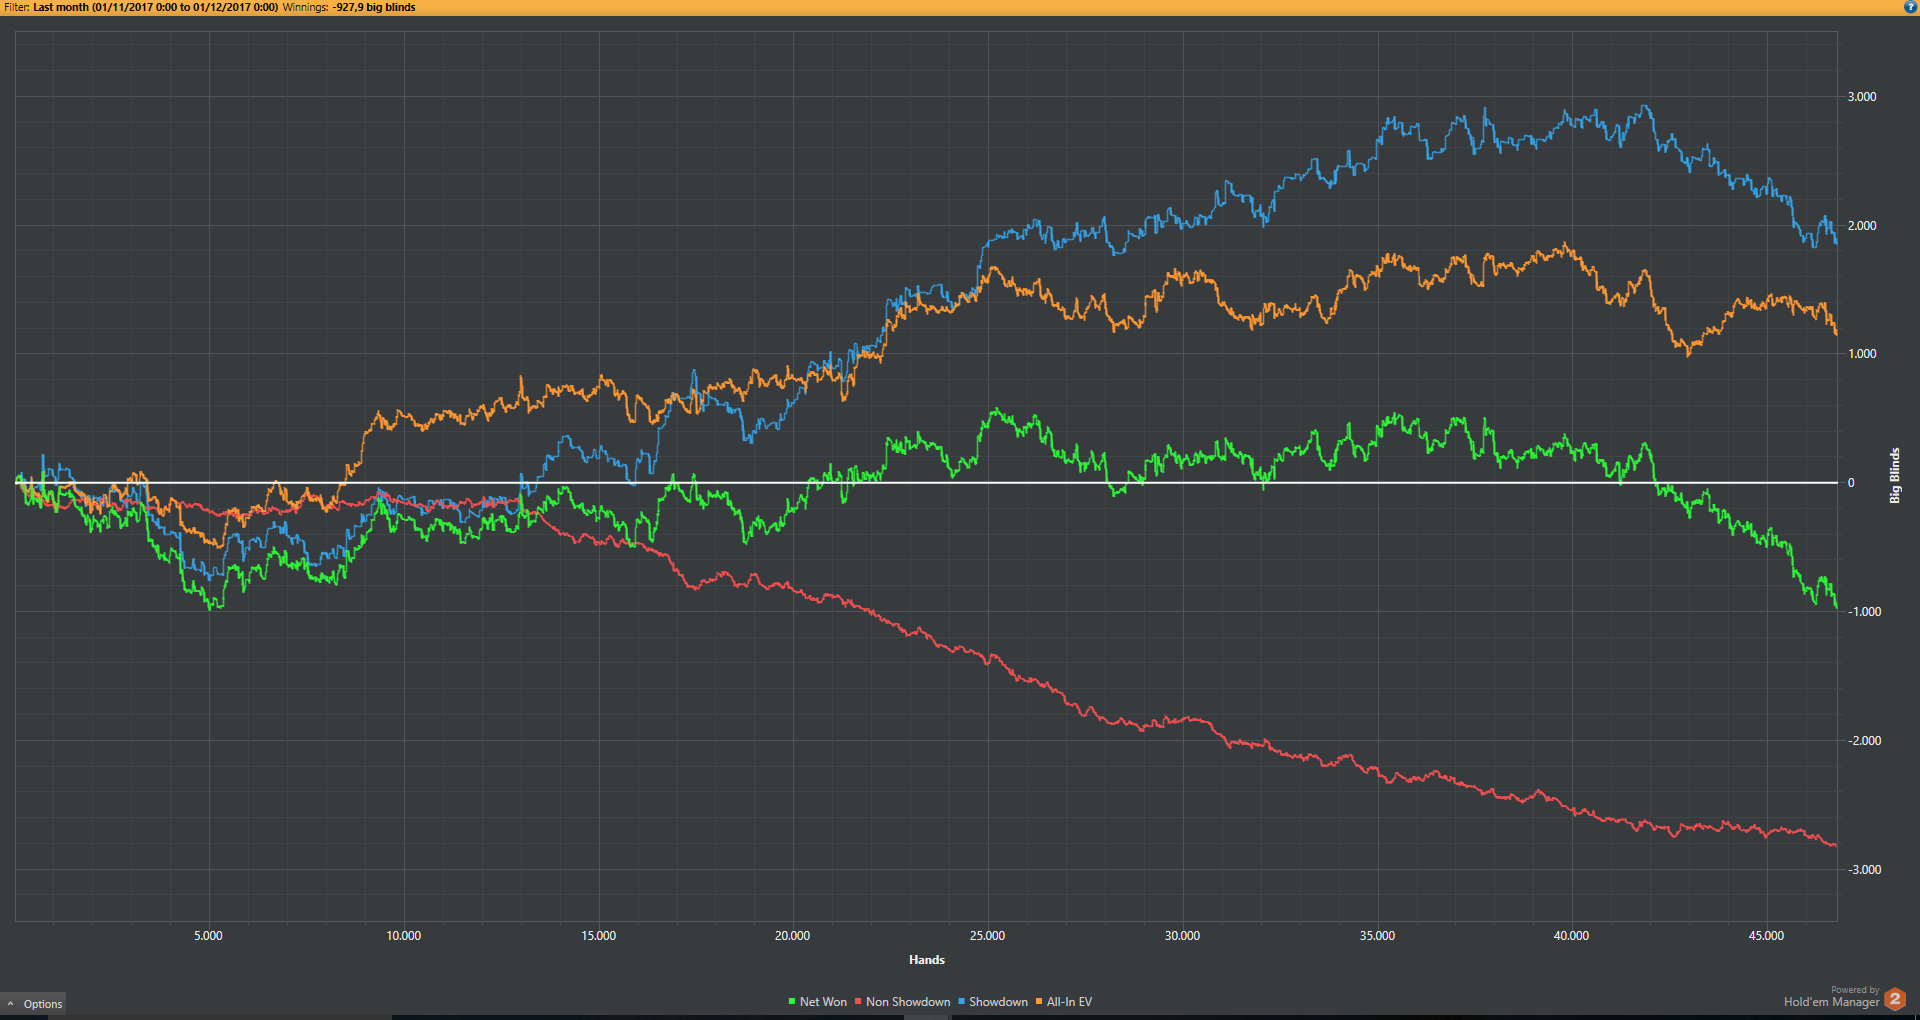Click the "5.000" hands axis label
Screen dimensions: 1920x1020
208,936
